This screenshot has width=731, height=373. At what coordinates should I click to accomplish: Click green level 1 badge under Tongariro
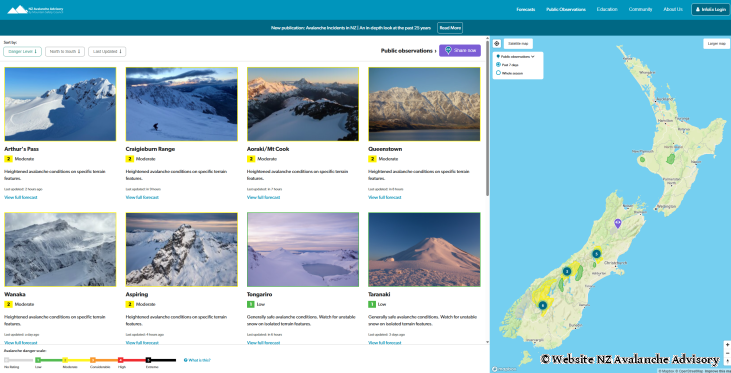pos(251,304)
